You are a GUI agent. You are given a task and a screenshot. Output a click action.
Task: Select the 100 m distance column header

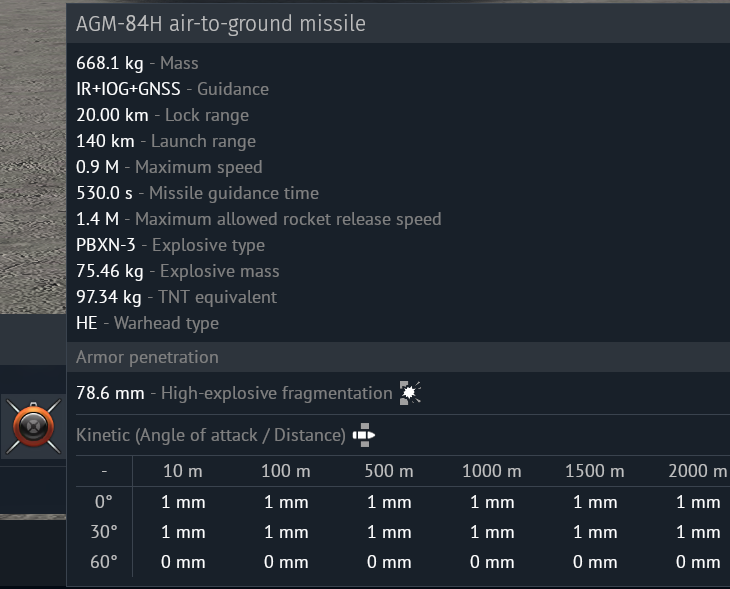point(285,471)
